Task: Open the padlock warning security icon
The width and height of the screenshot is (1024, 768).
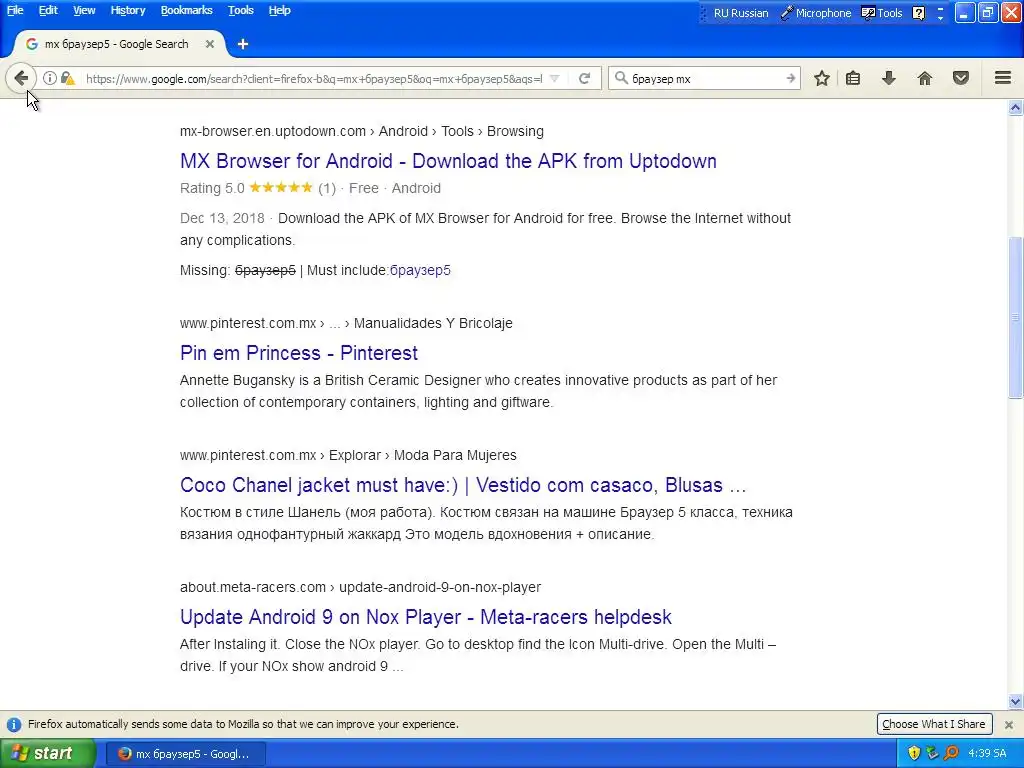Action: (x=68, y=78)
